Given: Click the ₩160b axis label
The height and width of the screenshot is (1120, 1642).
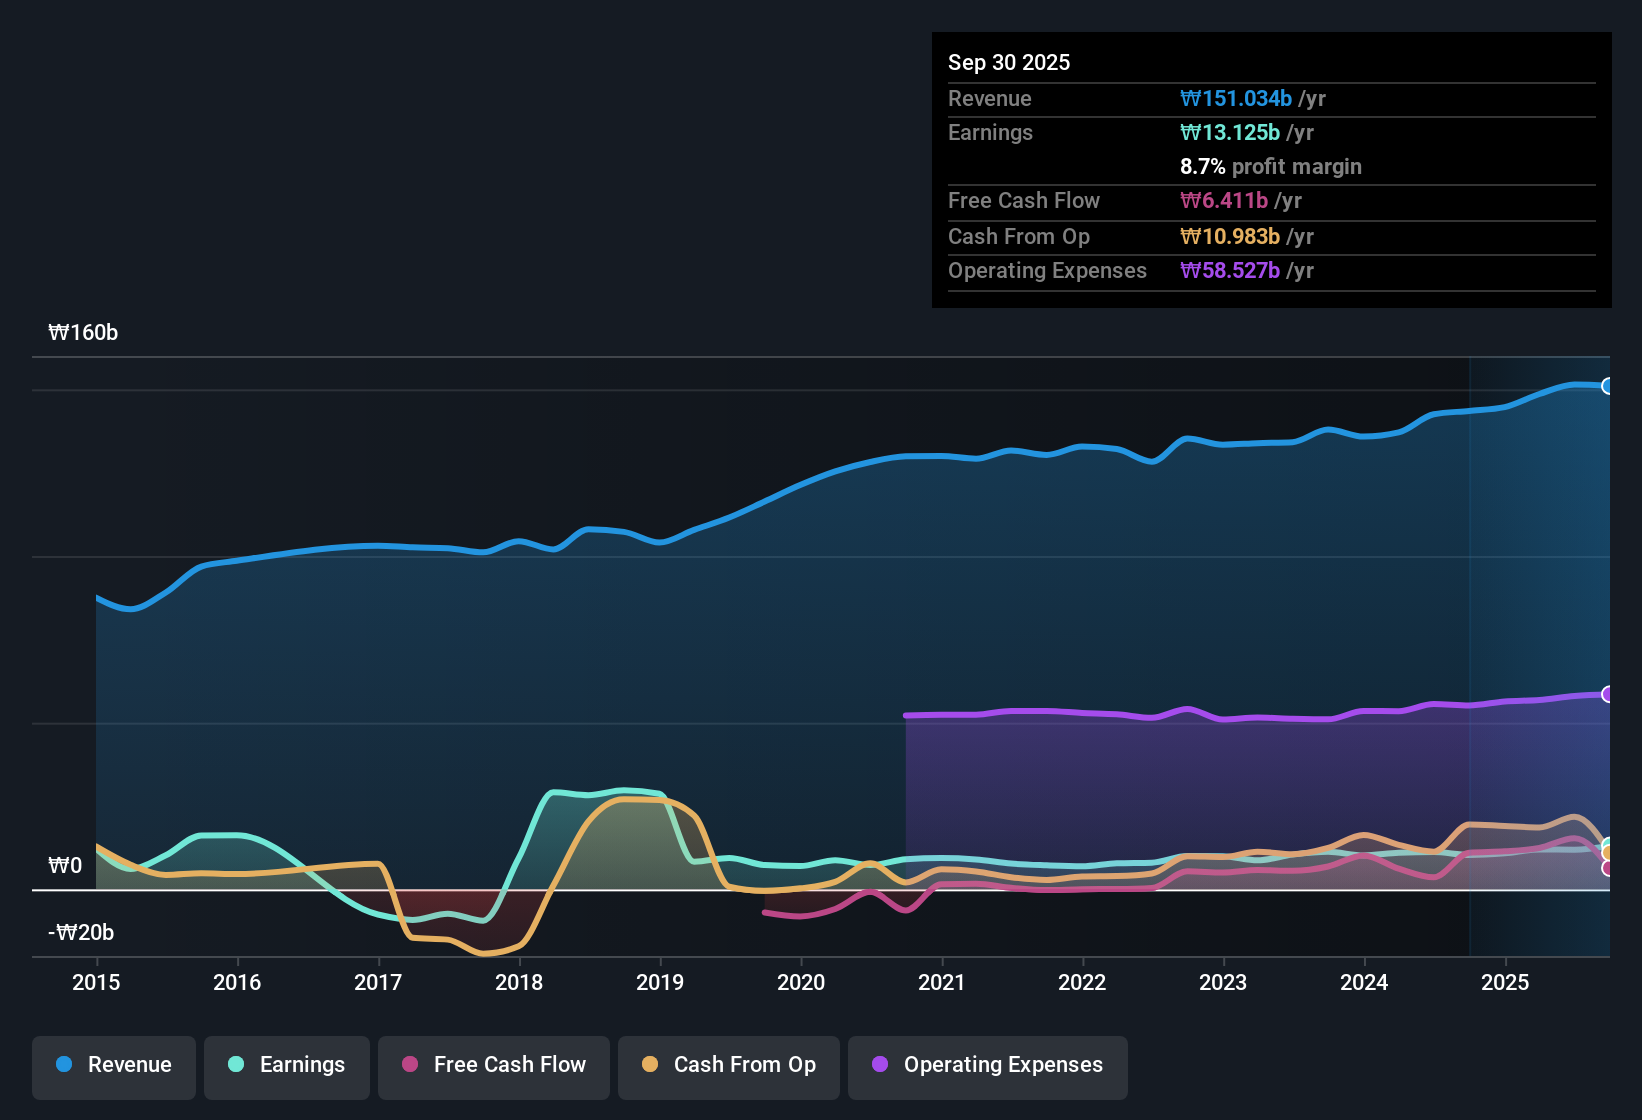Looking at the screenshot, I should click(84, 332).
